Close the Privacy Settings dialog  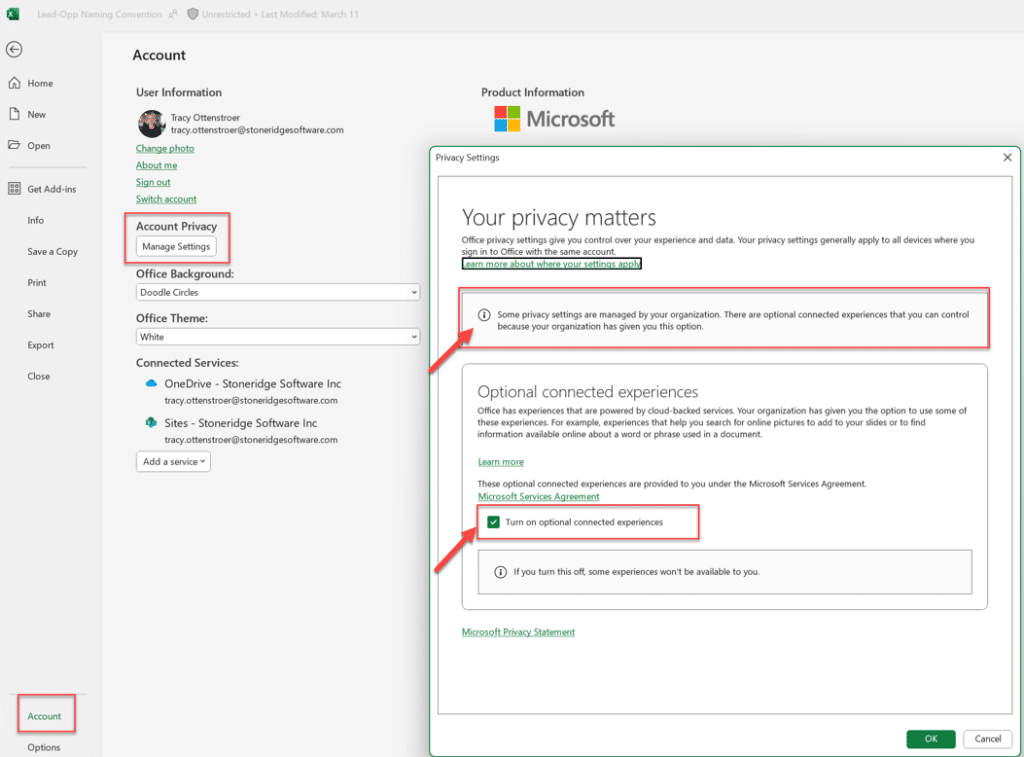1007,158
